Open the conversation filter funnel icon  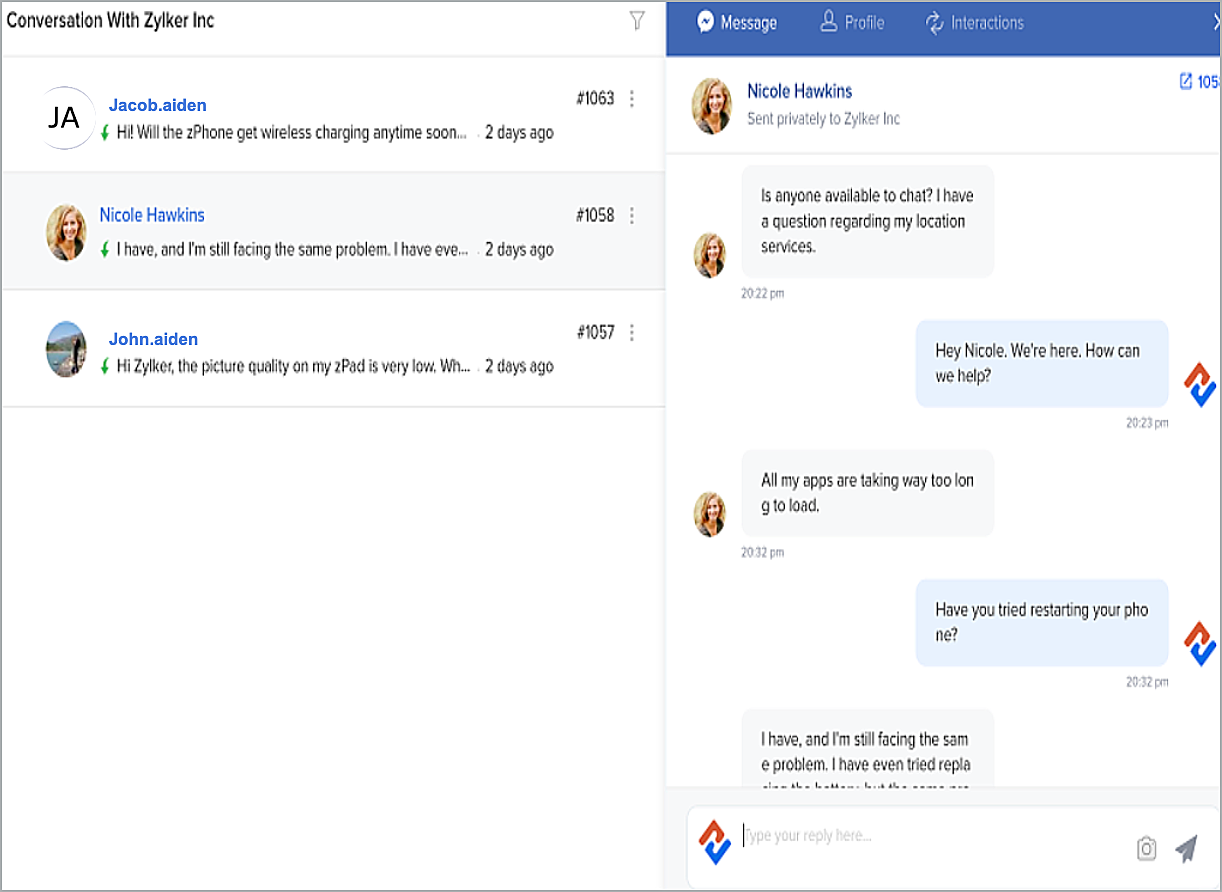coord(637,20)
